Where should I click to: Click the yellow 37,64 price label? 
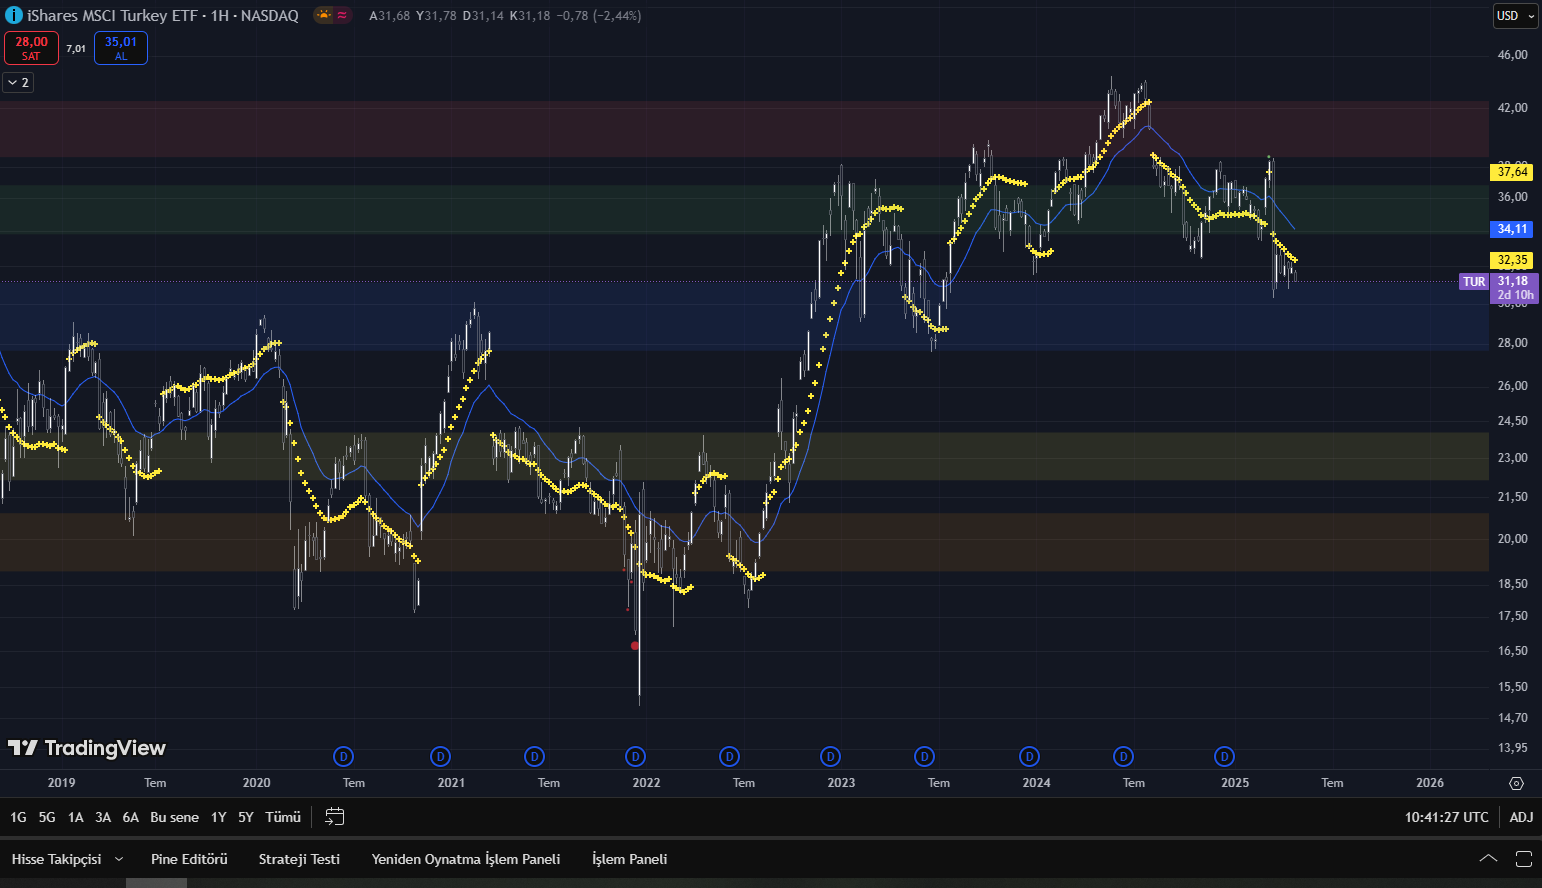coord(1512,172)
